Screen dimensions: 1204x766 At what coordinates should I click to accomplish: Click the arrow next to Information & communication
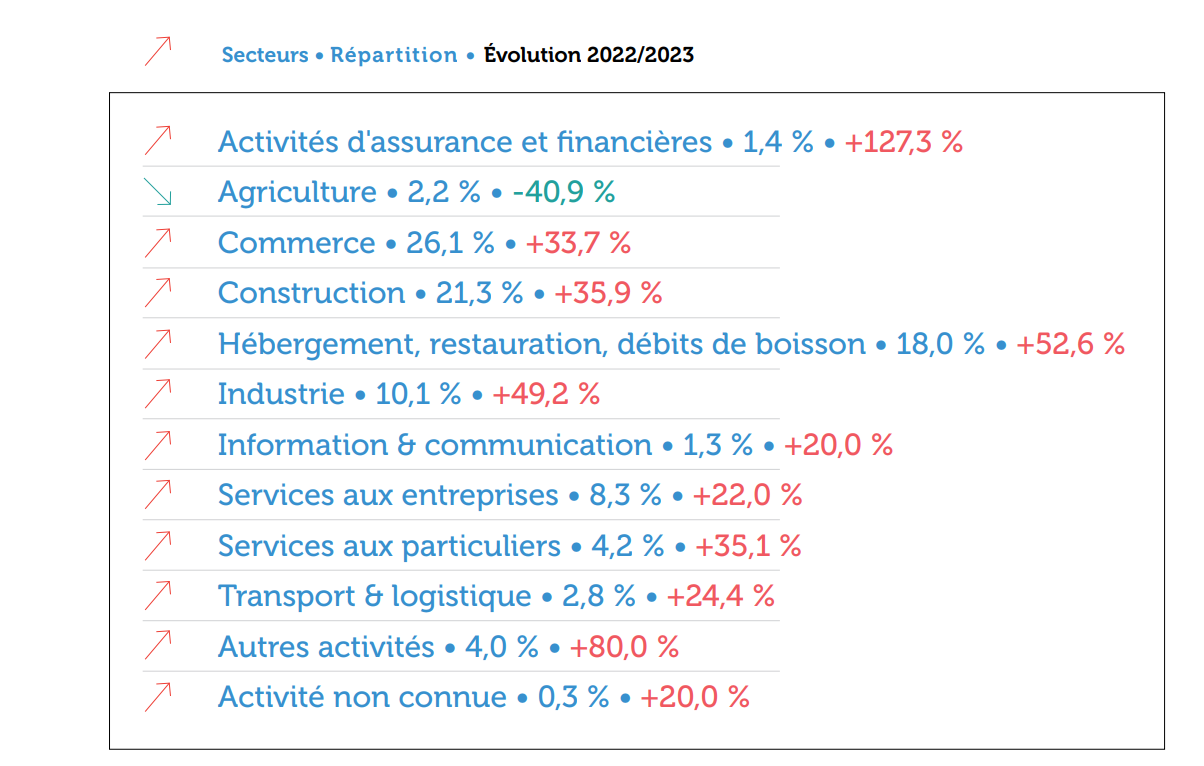point(158,445)
